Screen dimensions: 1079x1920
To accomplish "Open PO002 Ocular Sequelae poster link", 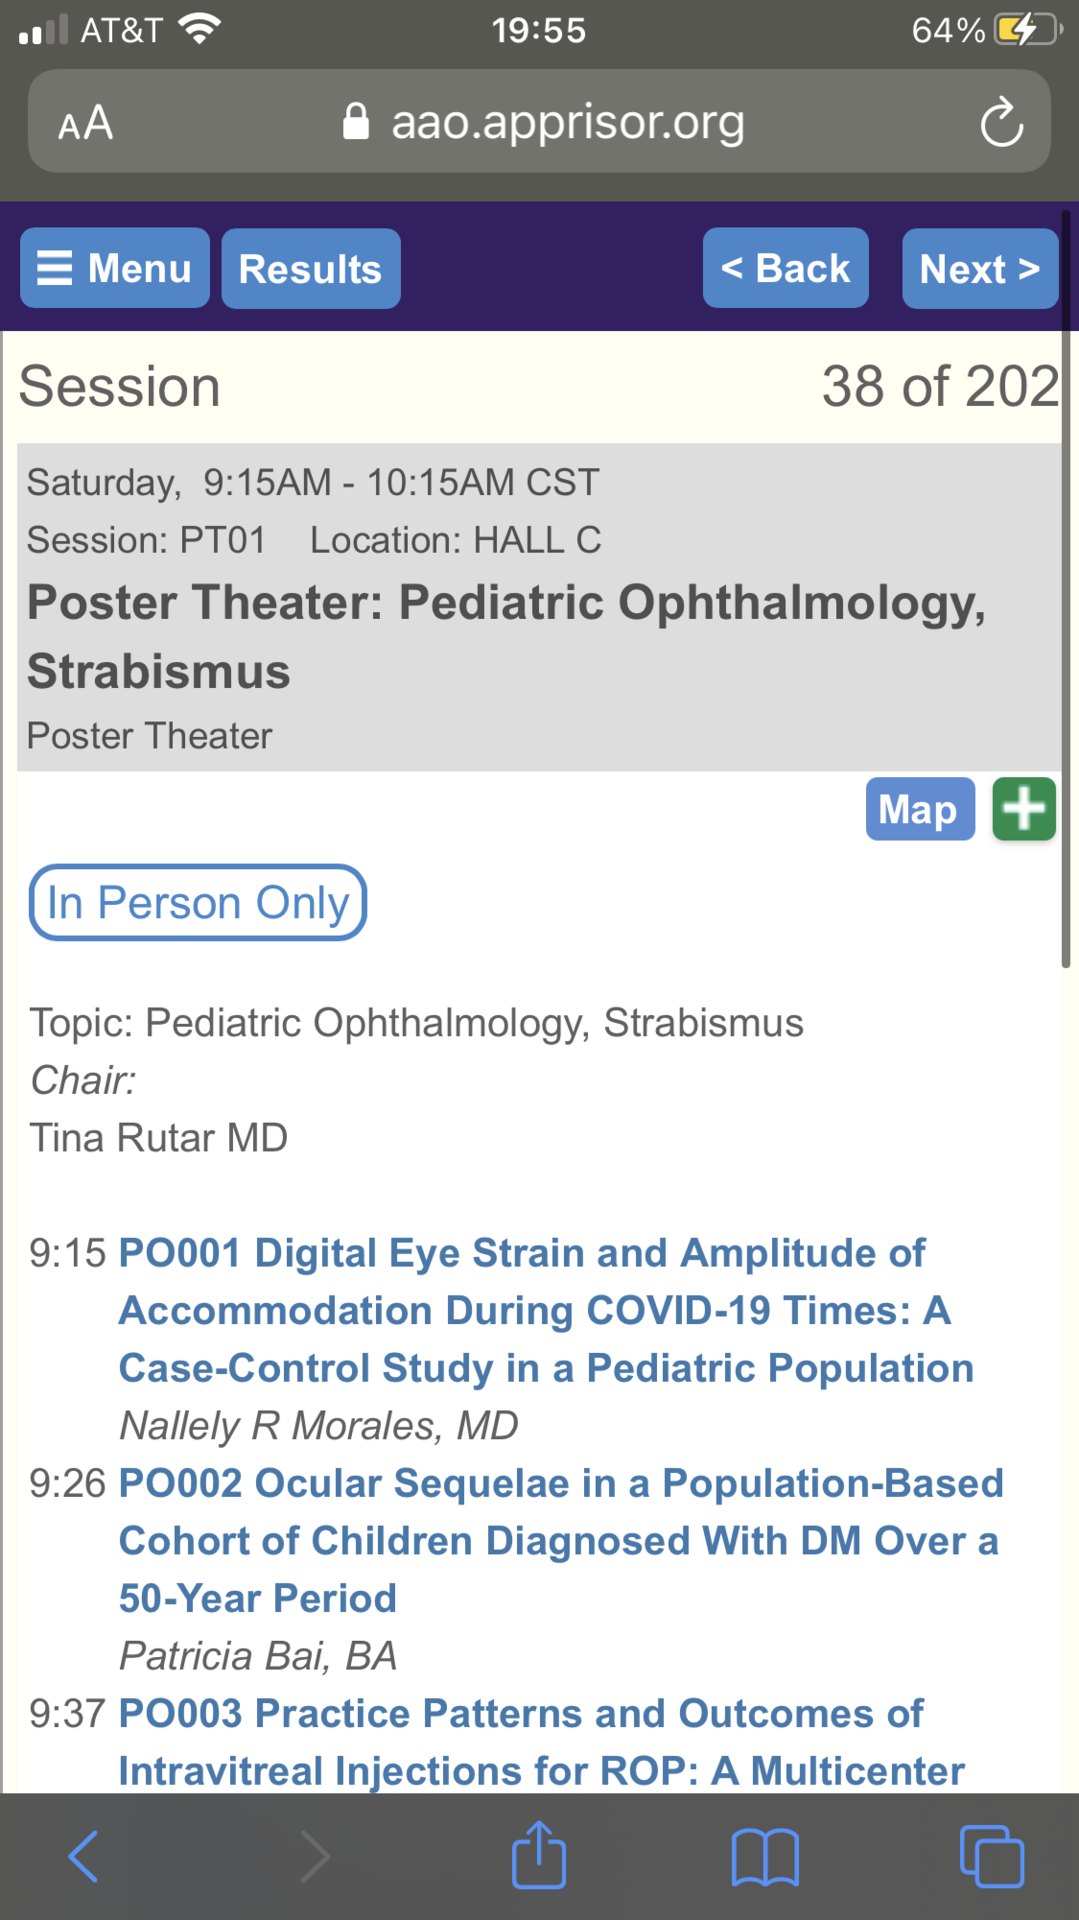I will 561,1540.
